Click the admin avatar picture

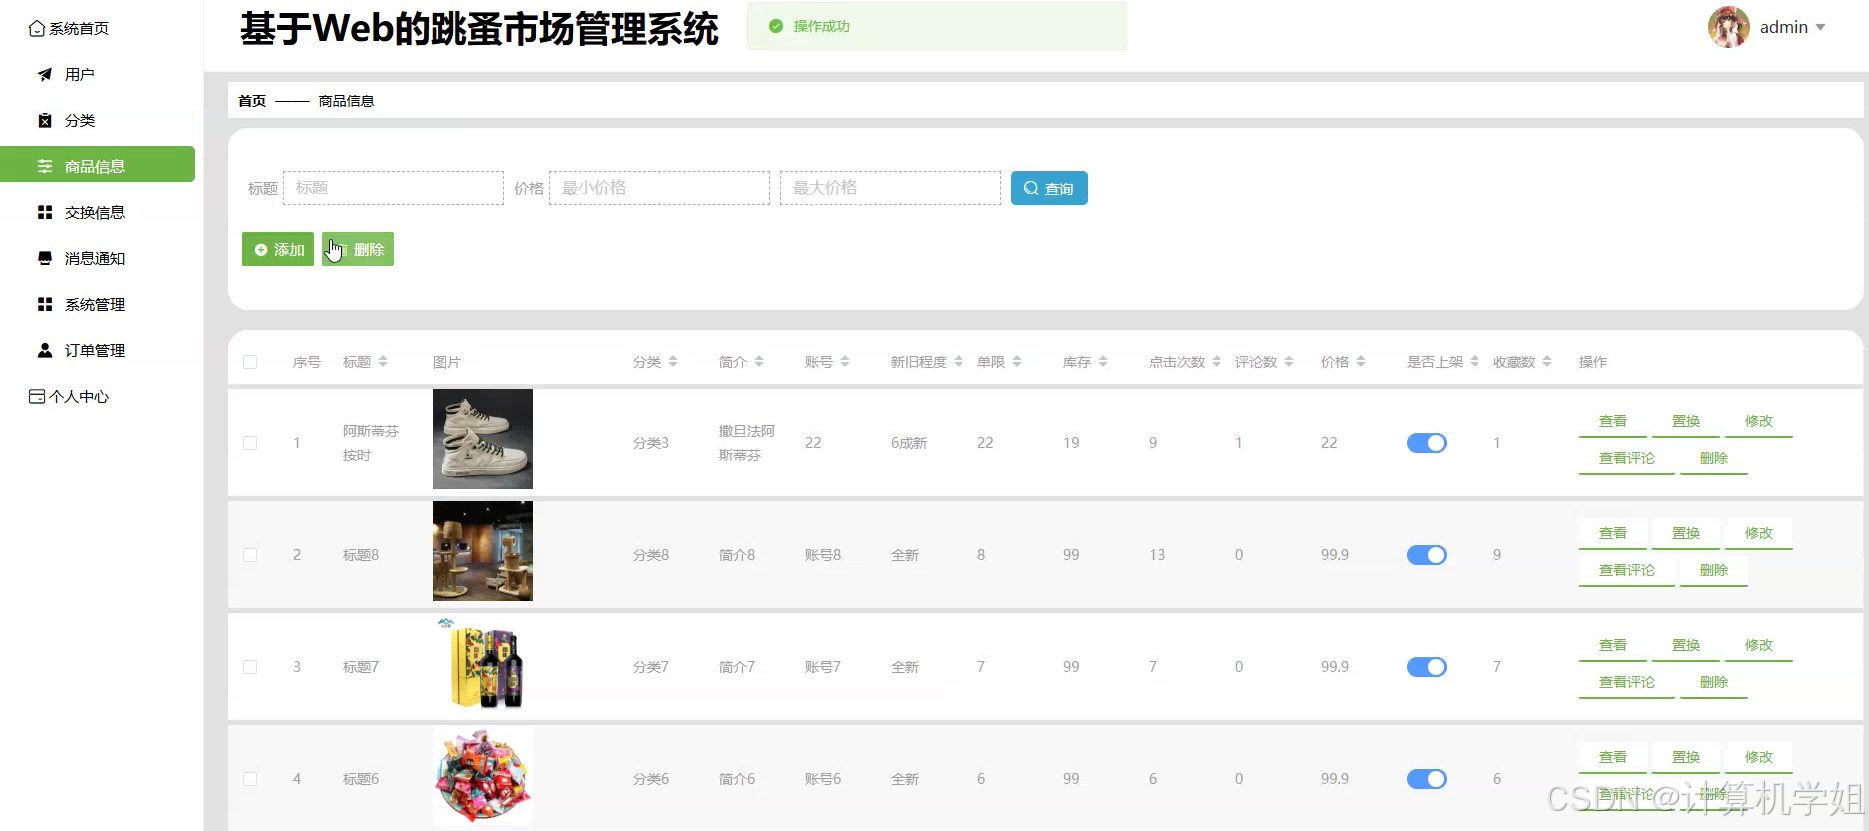(x=1728, y=27)
